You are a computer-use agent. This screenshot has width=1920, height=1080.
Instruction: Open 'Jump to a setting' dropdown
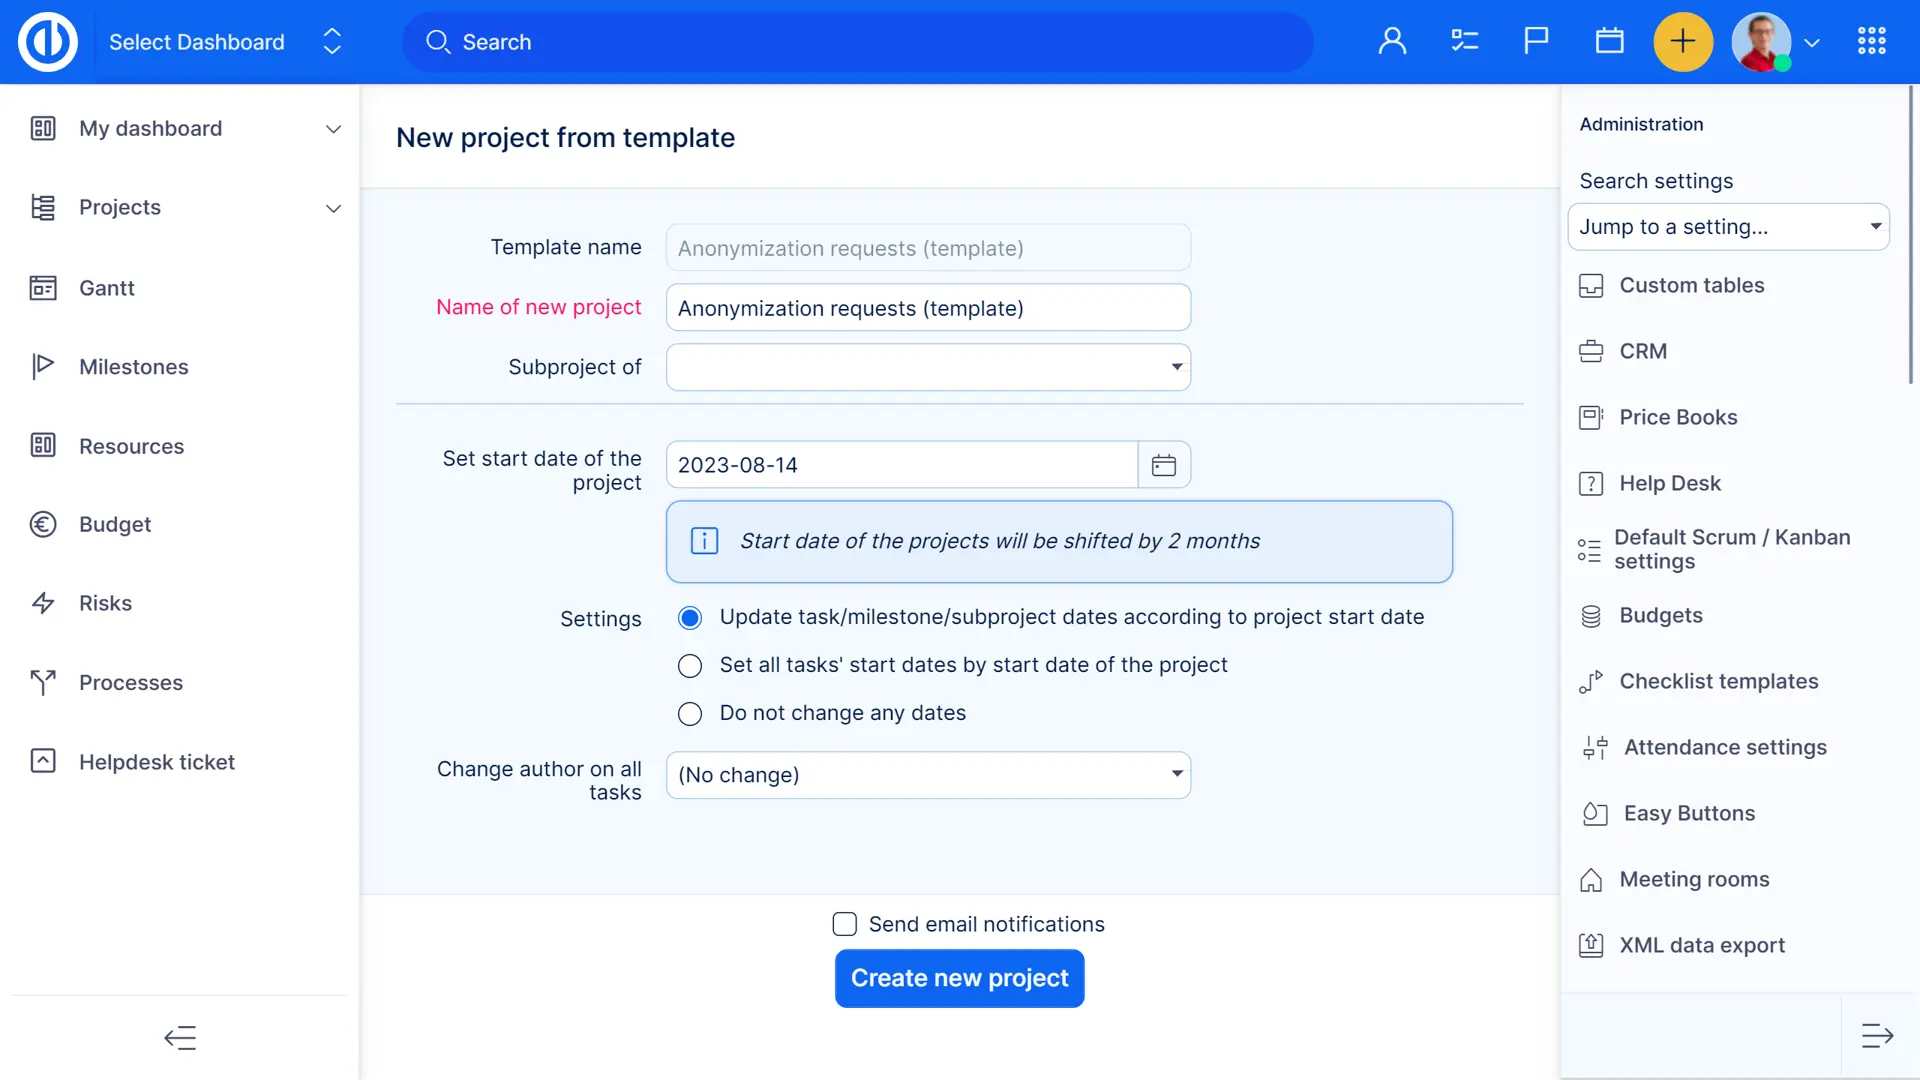coord(1728,227)
